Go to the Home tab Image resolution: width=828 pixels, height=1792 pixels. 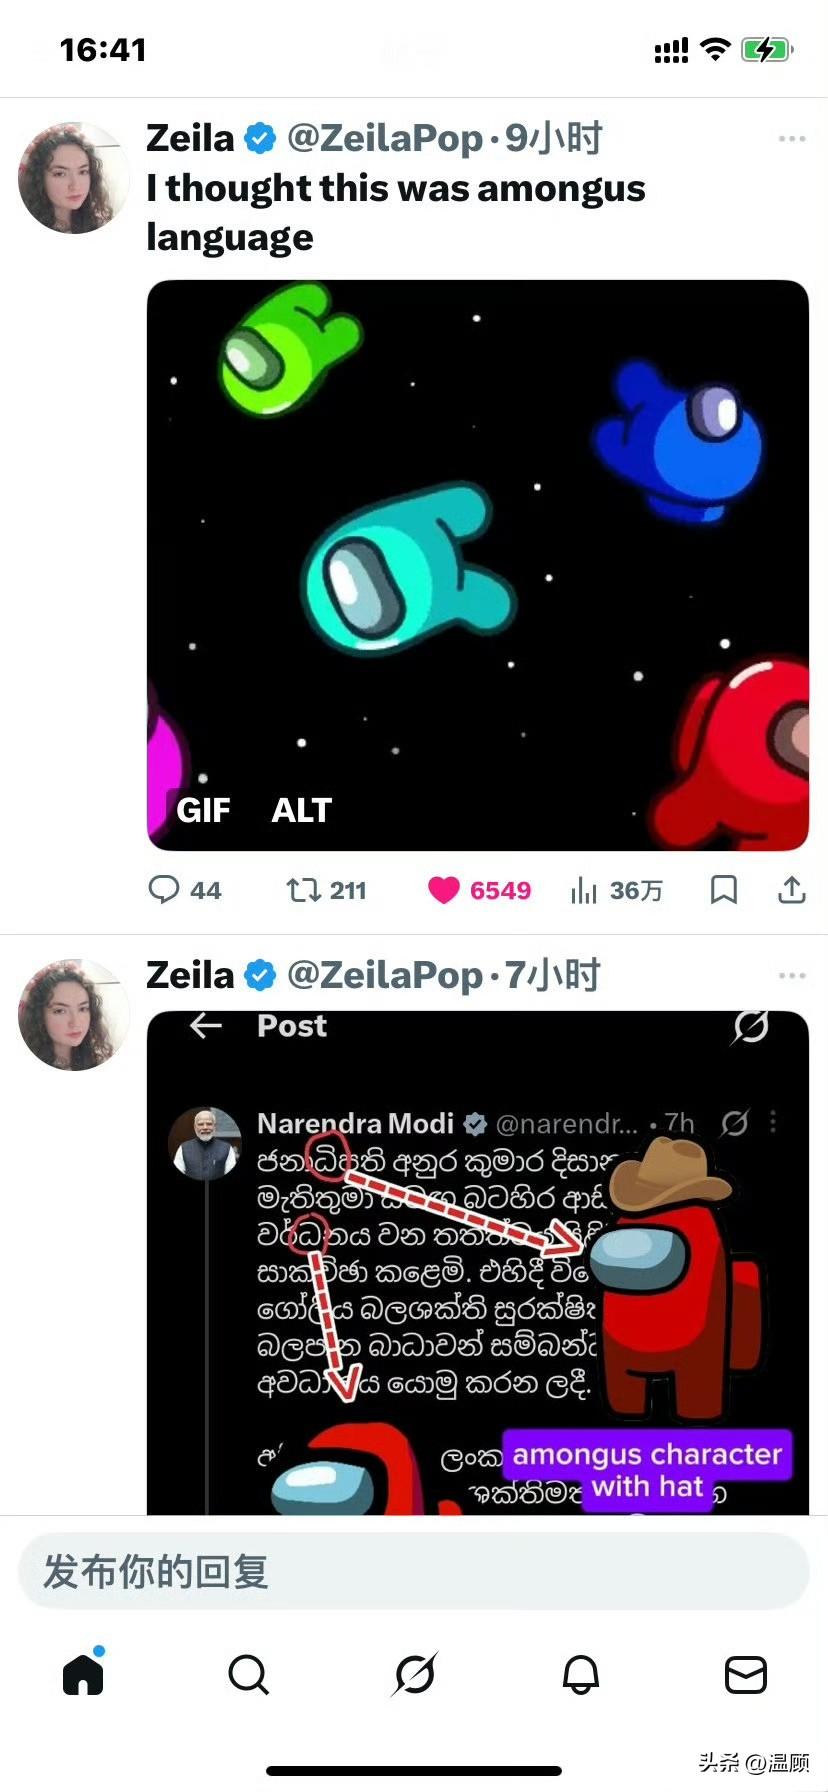pyautogui.click(x=84, y=1672)
